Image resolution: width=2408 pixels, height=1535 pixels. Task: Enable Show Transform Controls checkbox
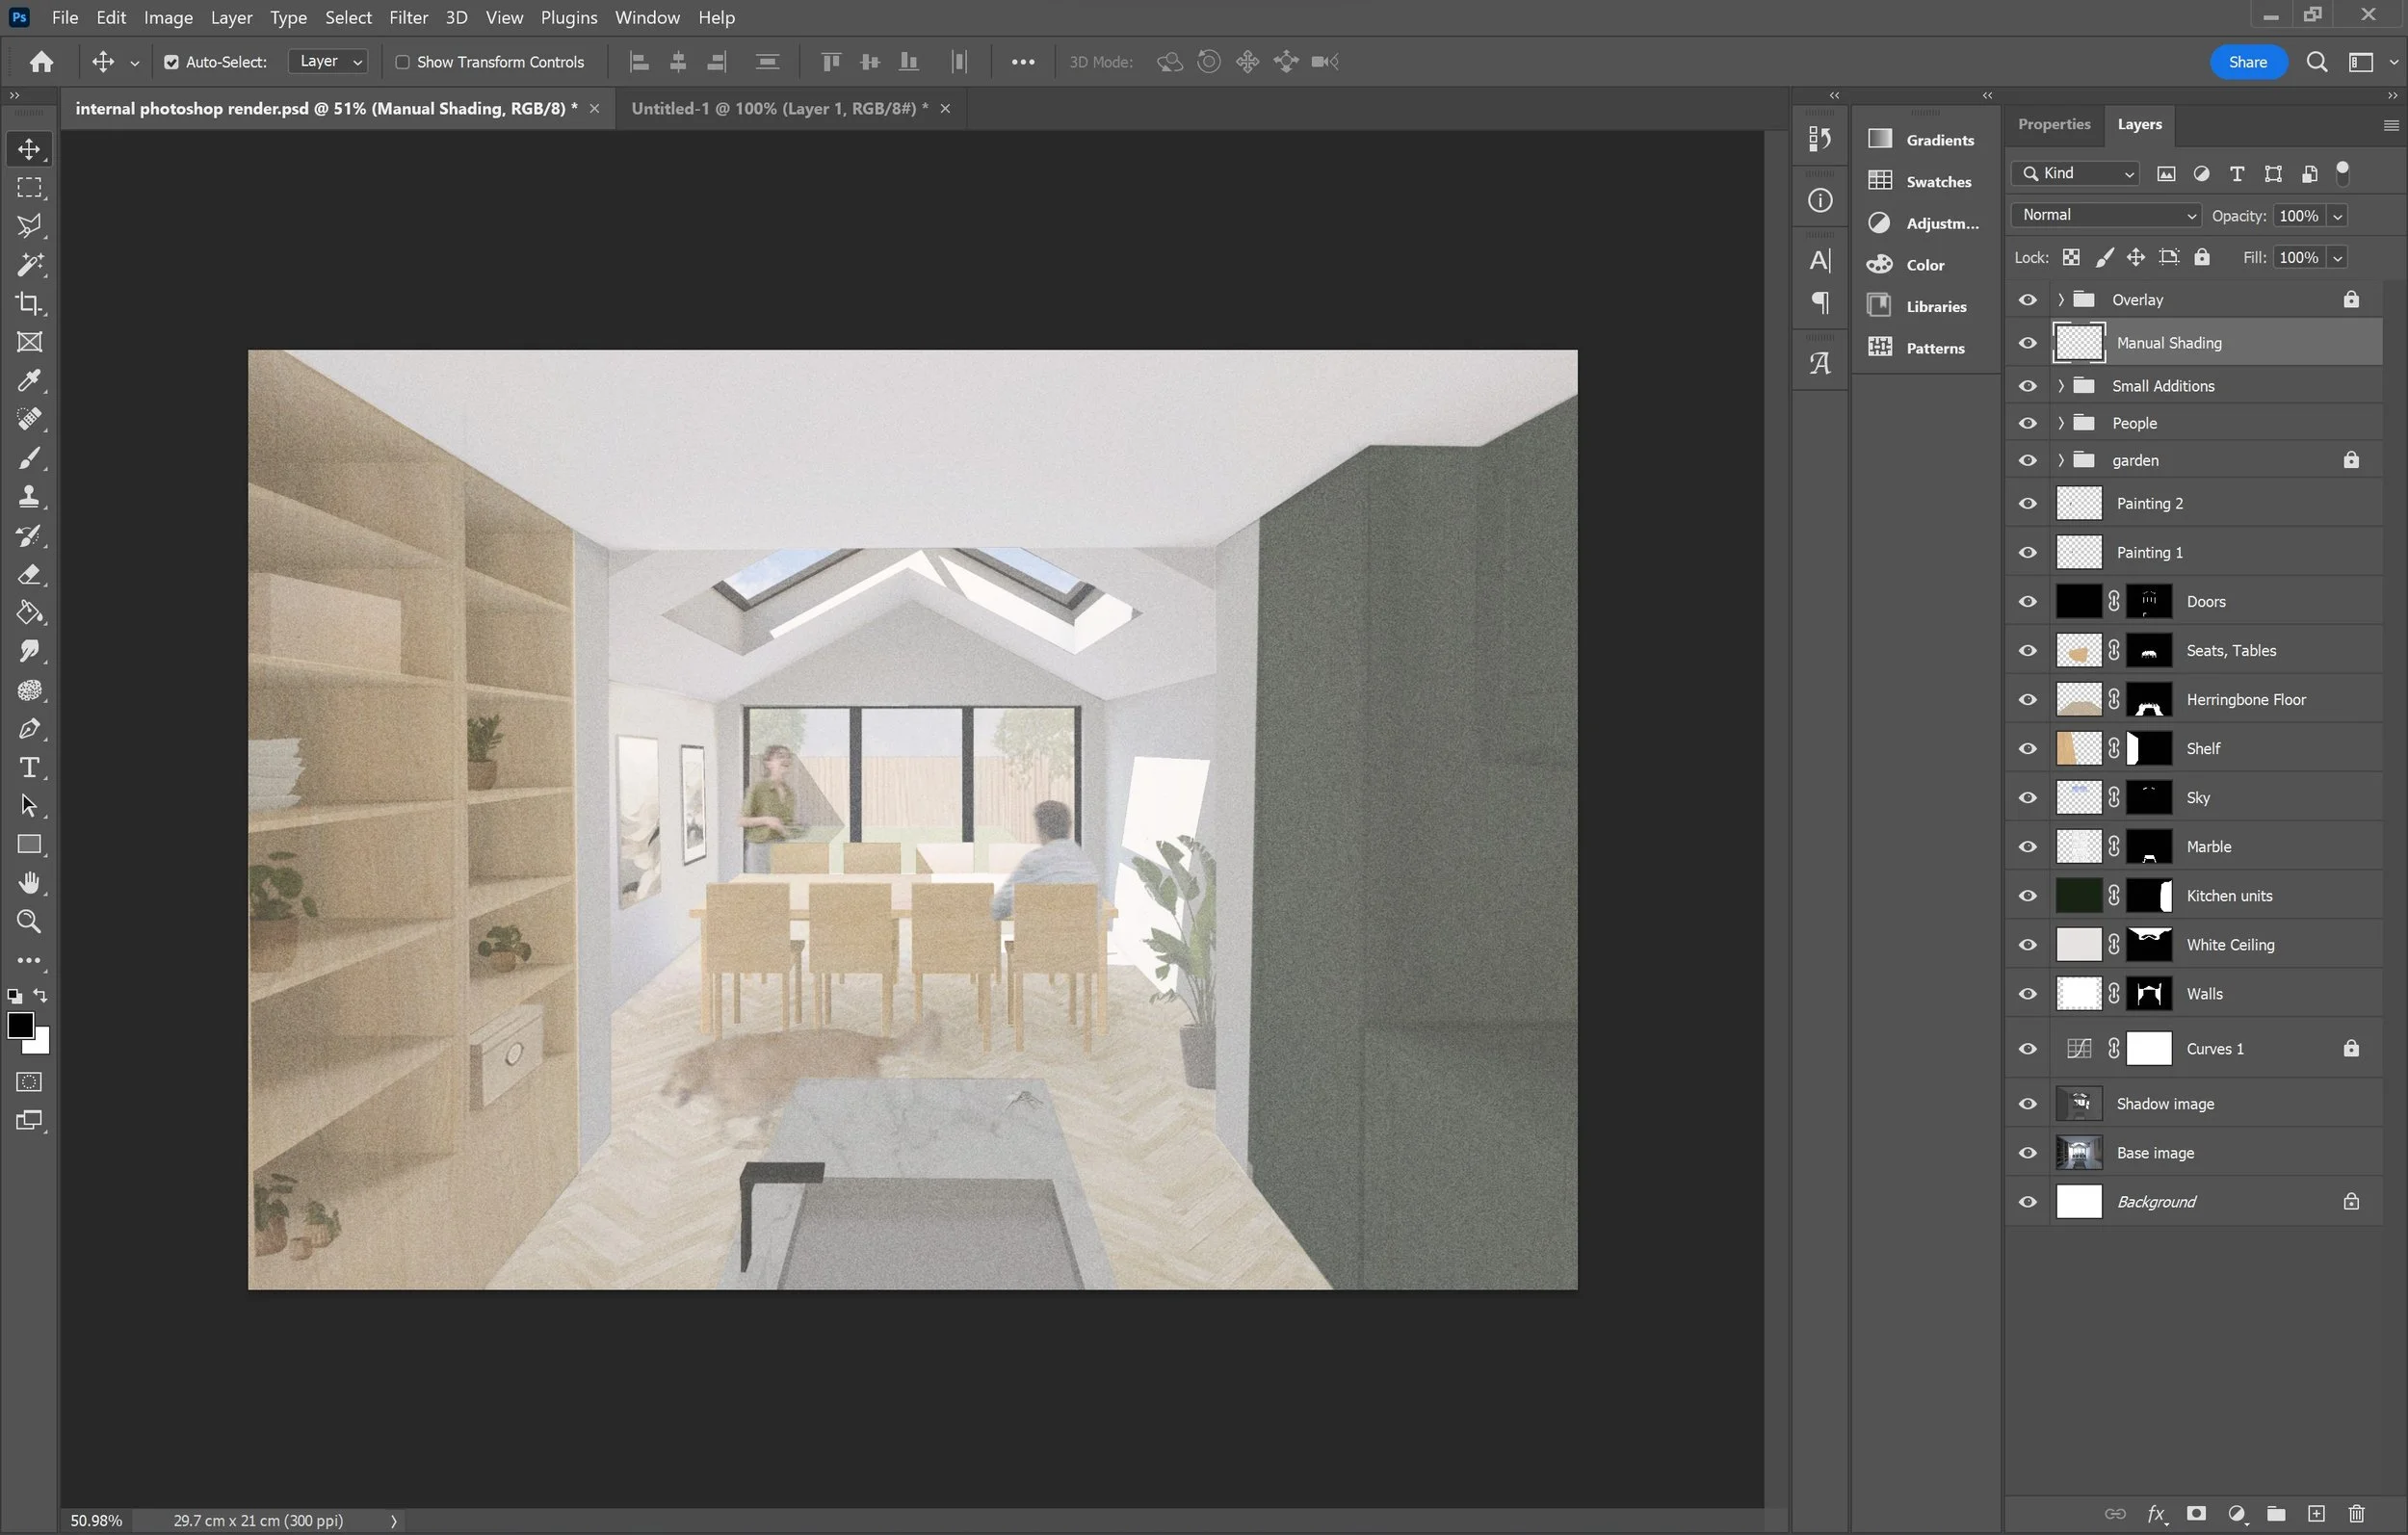point(402,62)
